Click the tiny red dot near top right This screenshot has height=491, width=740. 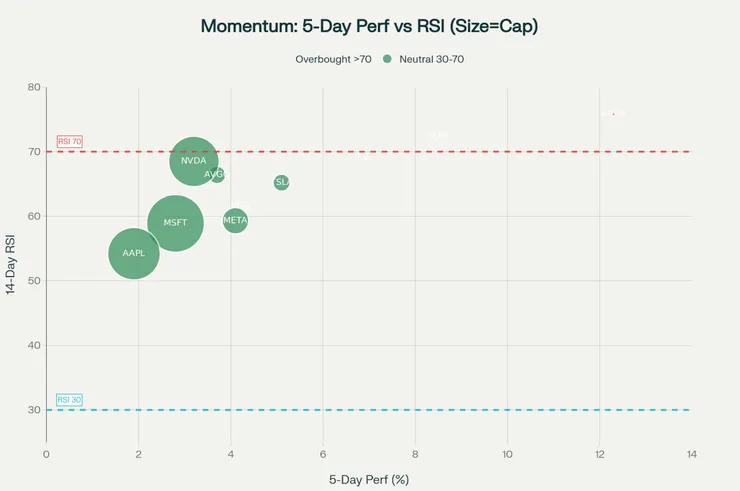point(613,114)
